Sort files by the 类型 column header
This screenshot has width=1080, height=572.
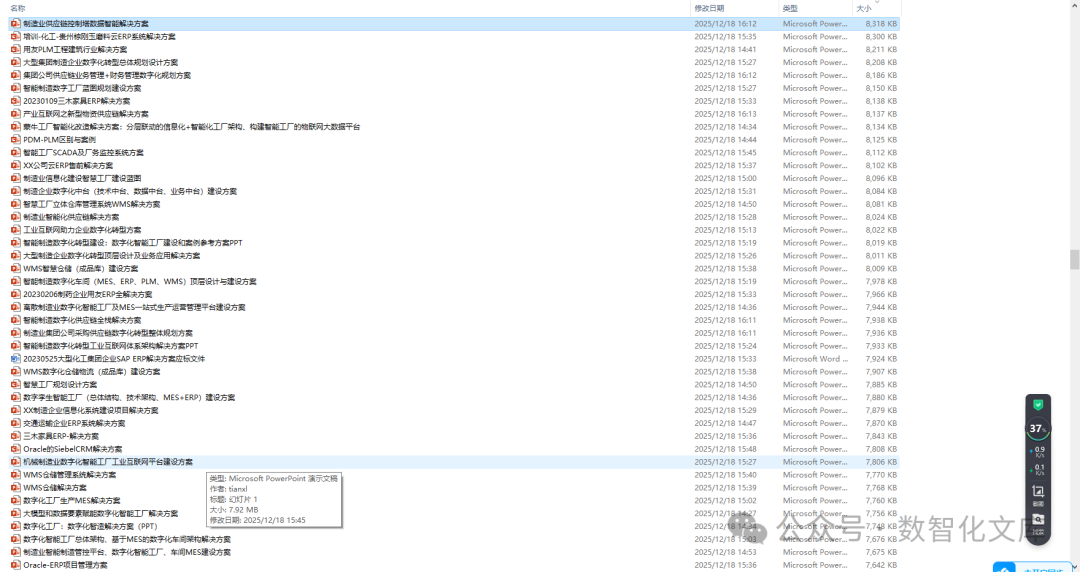790,8
